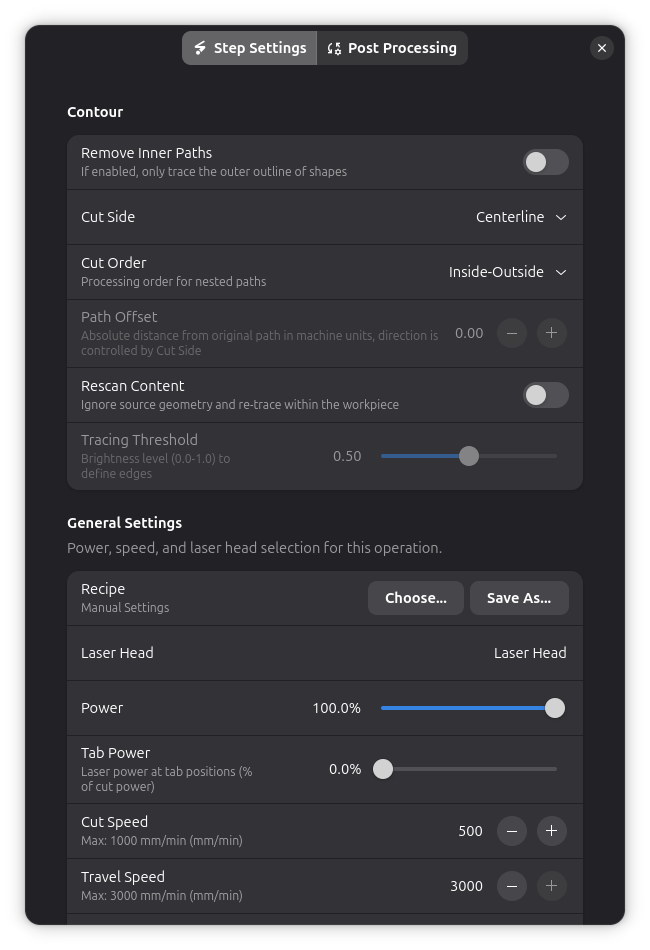650x950 pixels.
Task: Toggle the Rescan Content switch
Action: pos(545,395)
